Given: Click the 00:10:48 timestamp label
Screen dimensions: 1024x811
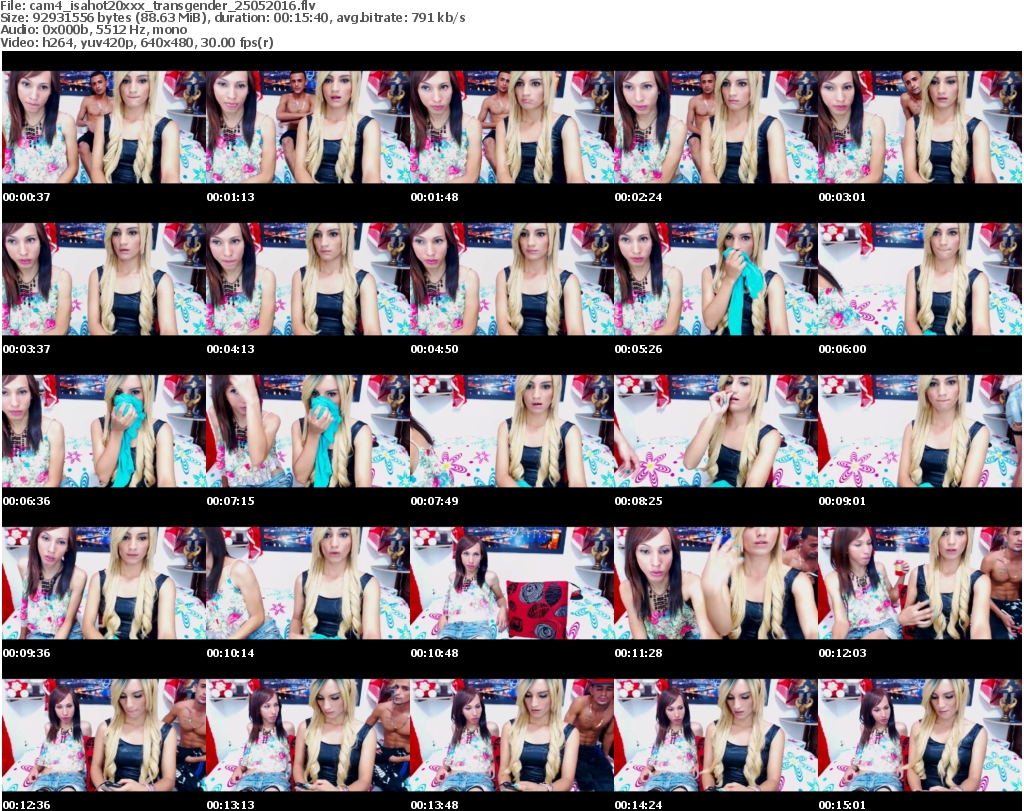Looking at the screenshot, I should 434,653.
